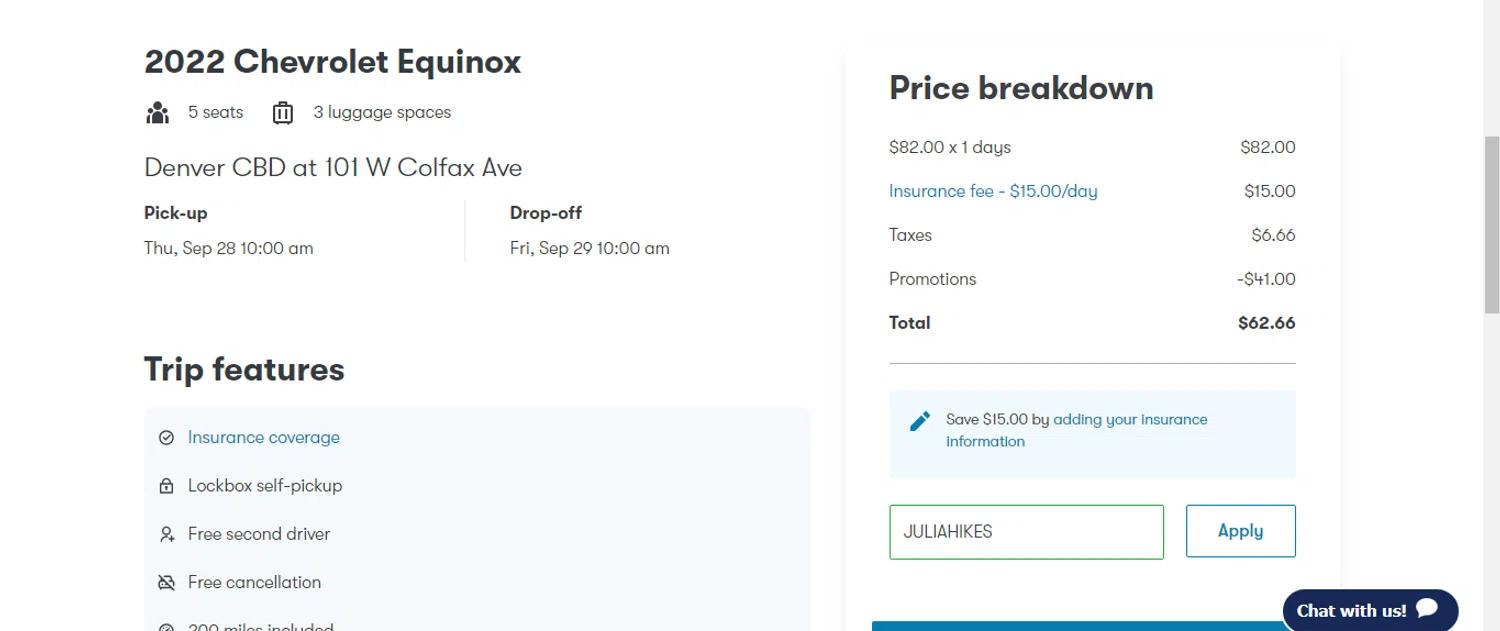Click the Total $62.66 amount
This screenshot has height=631, width=1500.
pos(1266,323)
